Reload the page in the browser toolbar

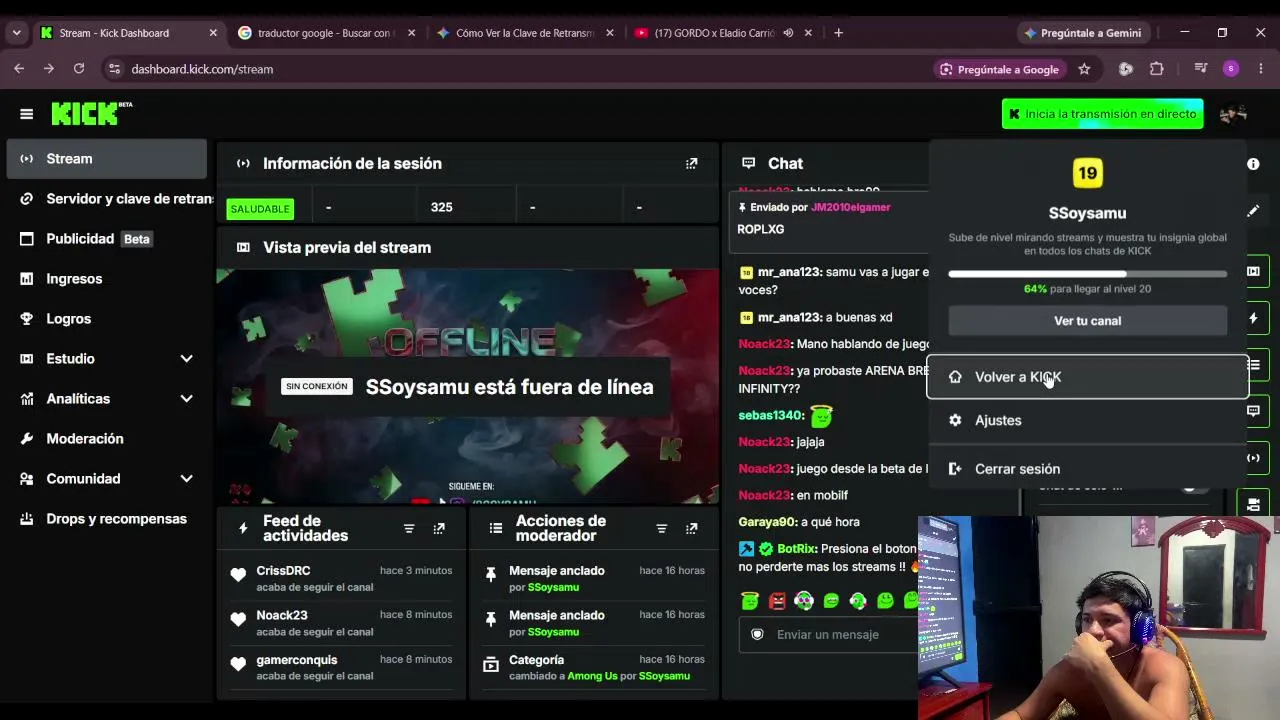(x=79, y=69)
